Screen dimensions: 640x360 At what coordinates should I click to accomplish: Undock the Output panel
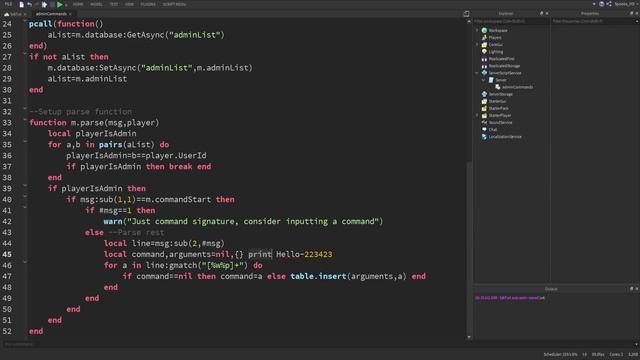coord(631,289)
